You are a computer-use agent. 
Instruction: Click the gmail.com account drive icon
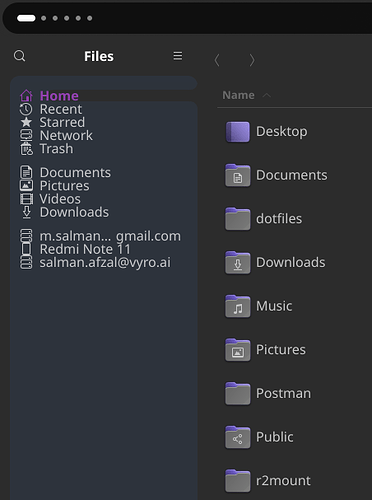pyautogui.click(x=26, y=236)
